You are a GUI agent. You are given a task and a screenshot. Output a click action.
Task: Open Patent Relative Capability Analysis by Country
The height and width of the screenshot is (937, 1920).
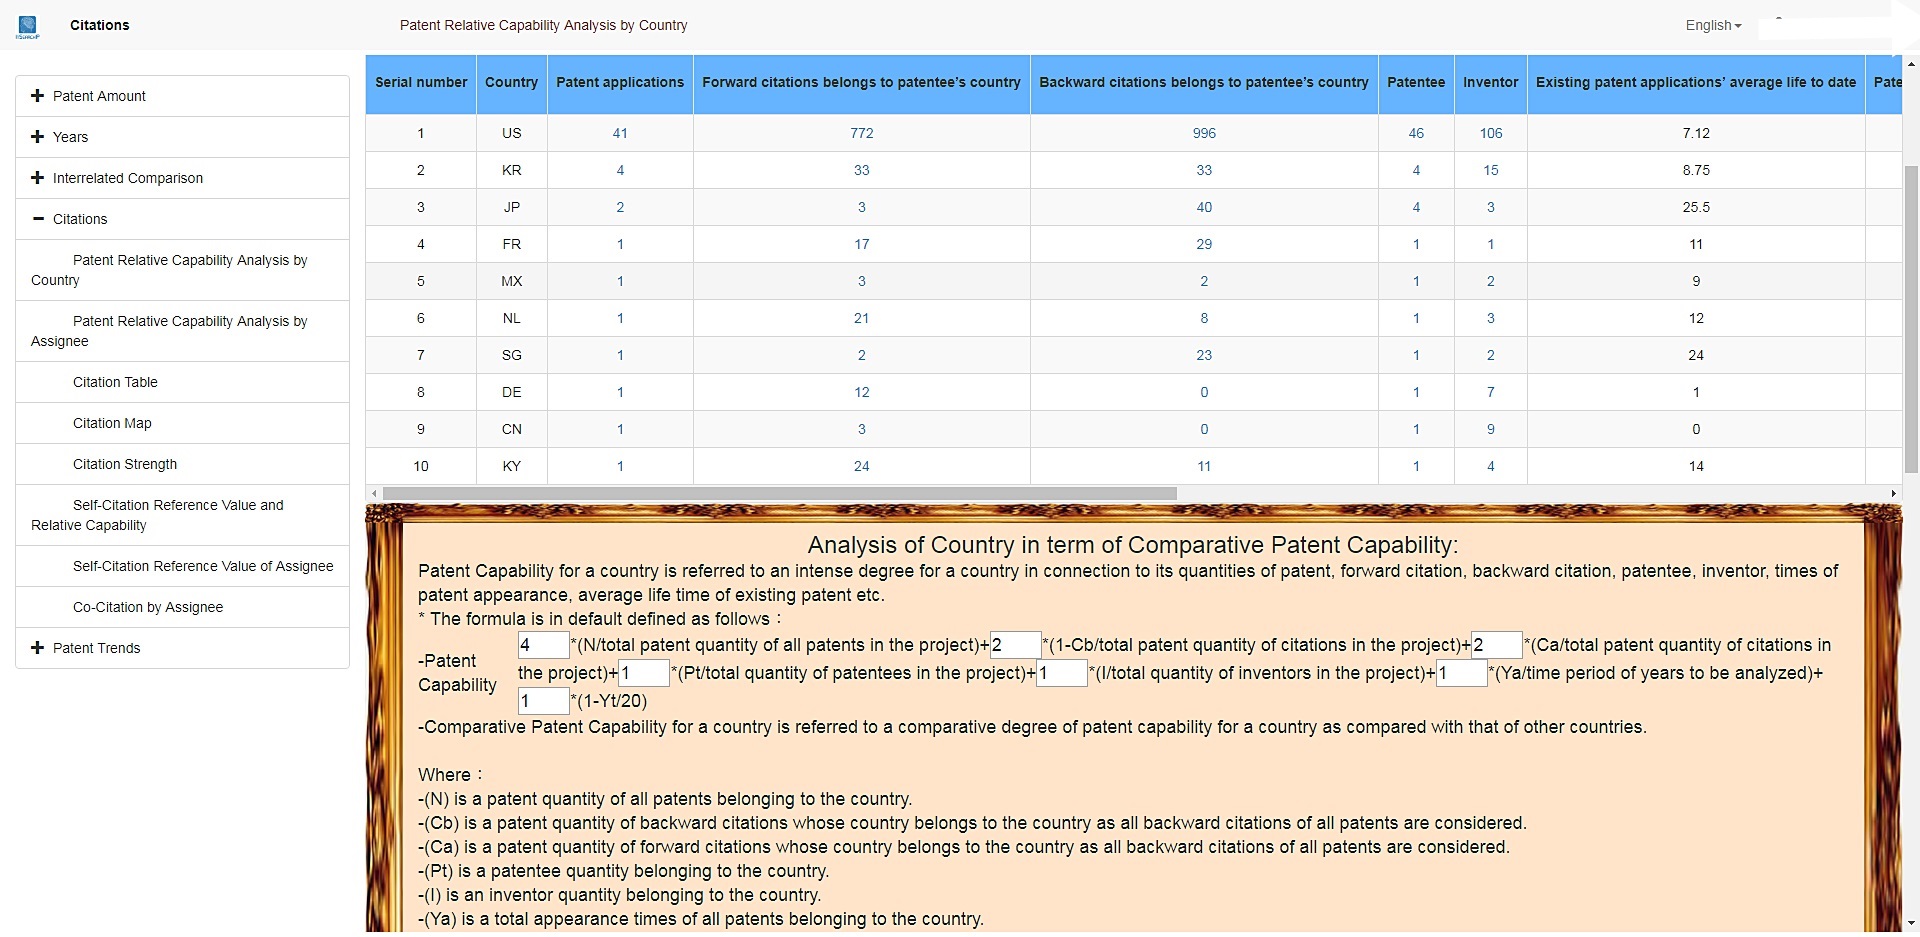tap(182, 270)
